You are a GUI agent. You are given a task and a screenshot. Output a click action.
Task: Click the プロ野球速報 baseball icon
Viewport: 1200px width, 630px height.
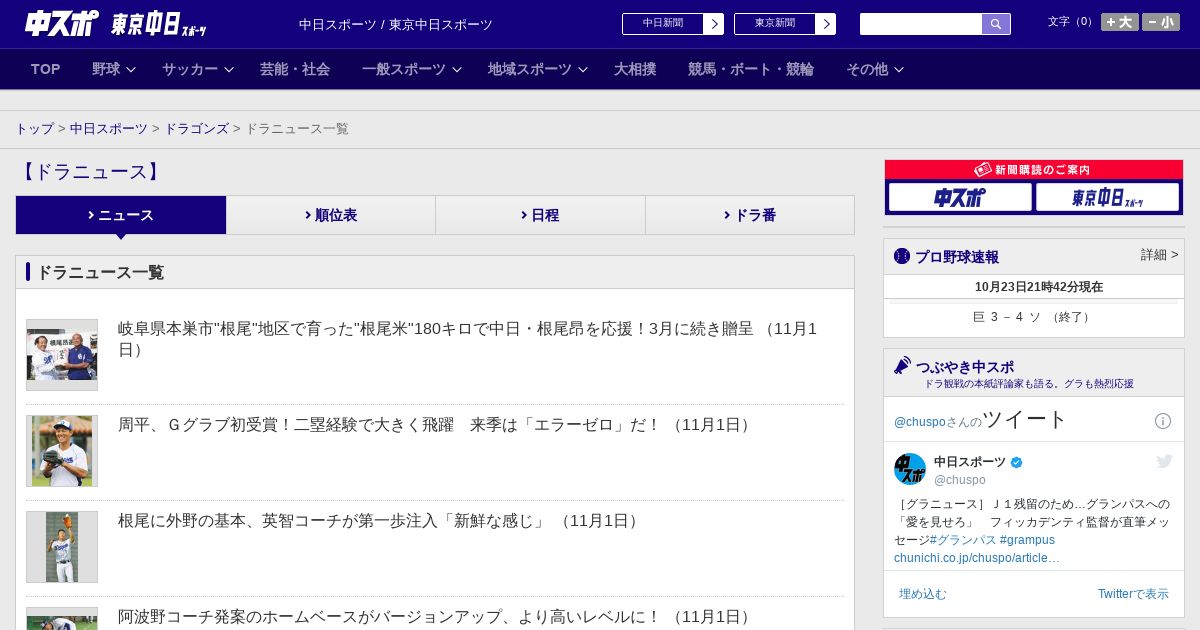tap(902, 256)
